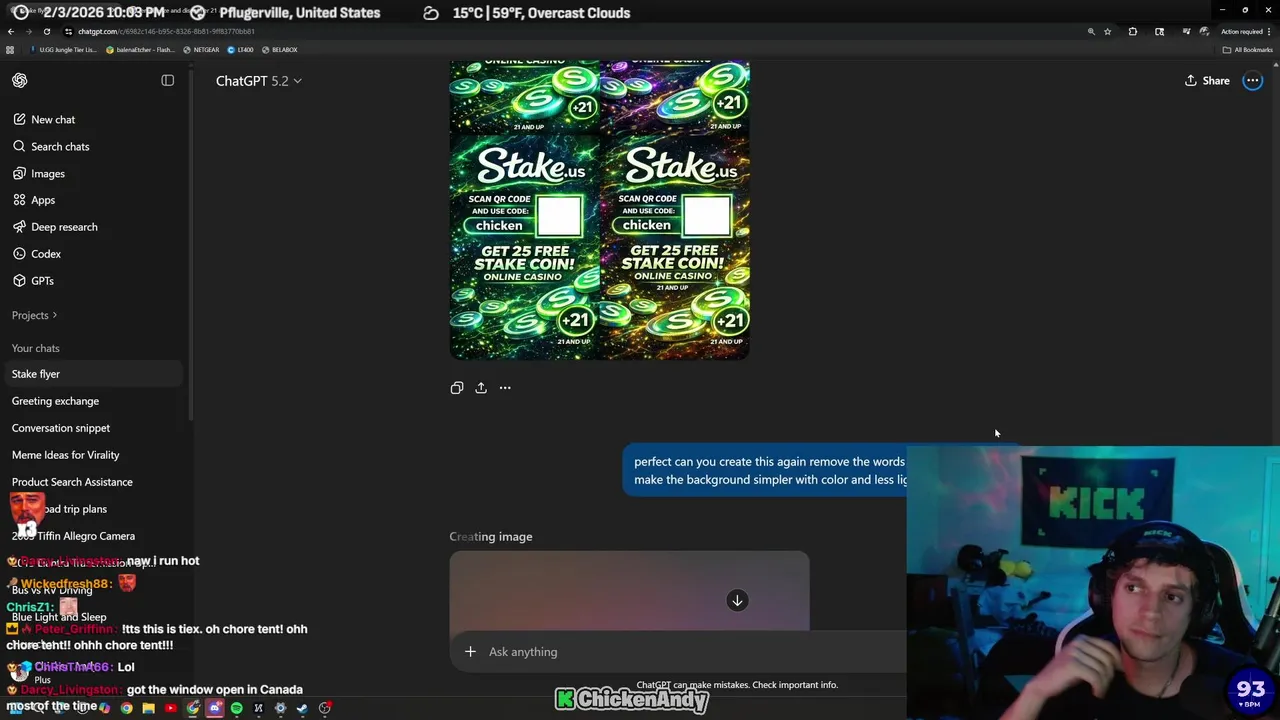This screenshot has width=1280, height=720.
Task: Open the Meme Ideas for Virality chat
Action: 65,455
